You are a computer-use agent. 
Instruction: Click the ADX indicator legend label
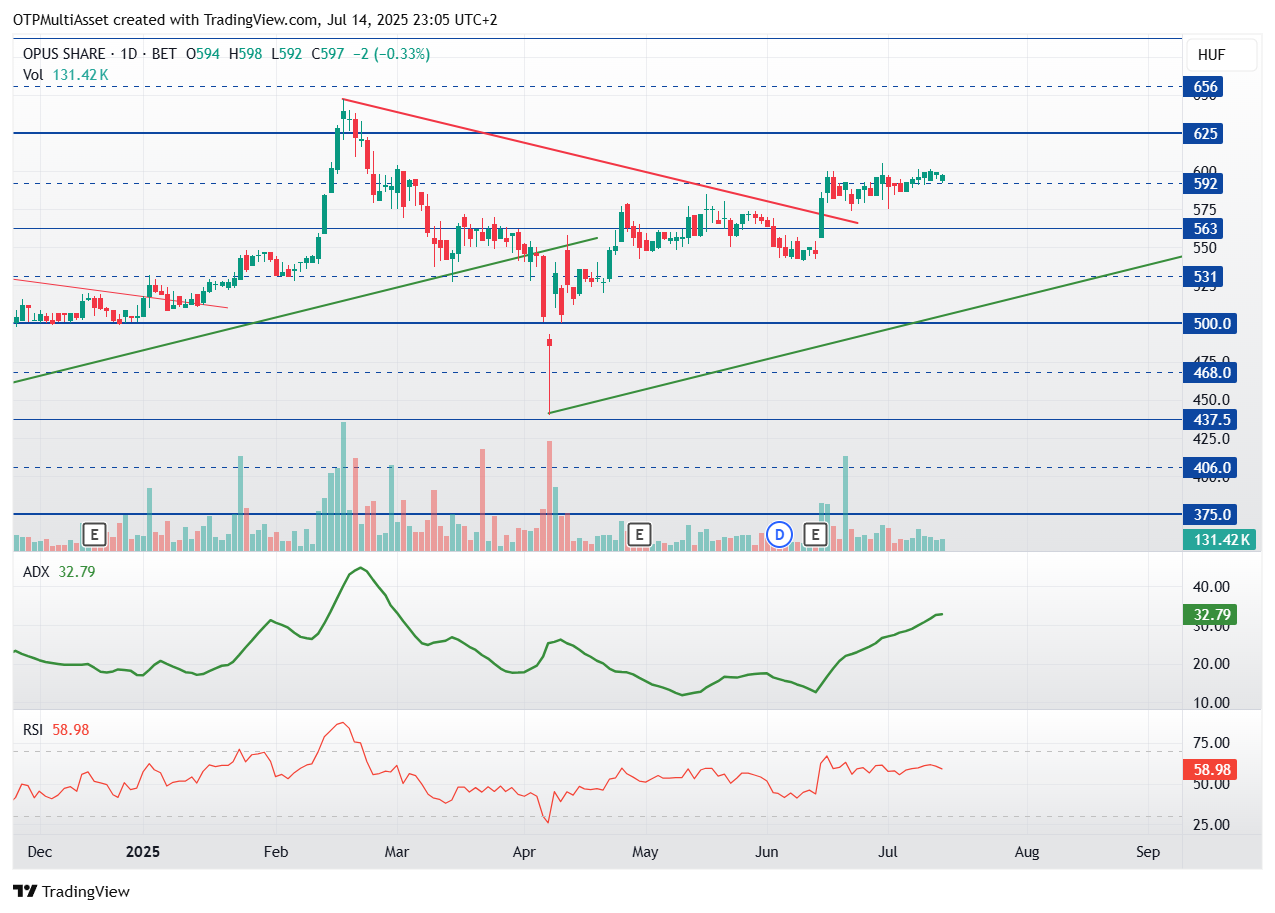[x=37, y=572]
